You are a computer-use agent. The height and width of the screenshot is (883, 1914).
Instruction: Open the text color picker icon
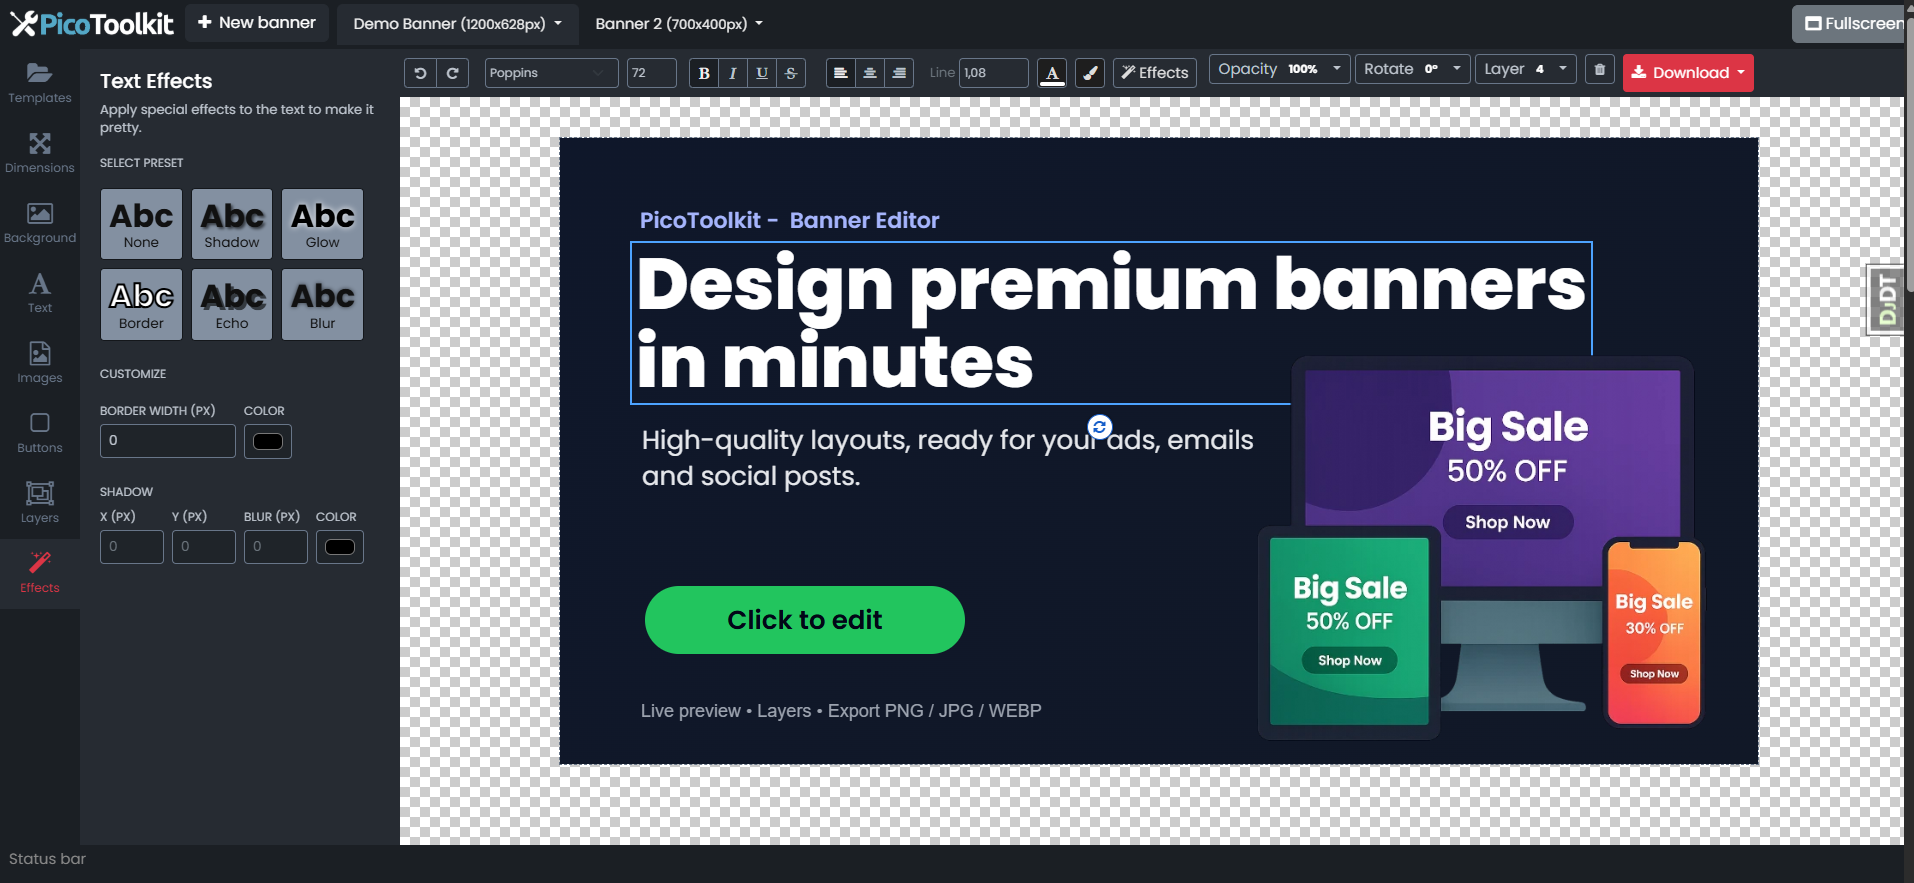click(1052, 73)
